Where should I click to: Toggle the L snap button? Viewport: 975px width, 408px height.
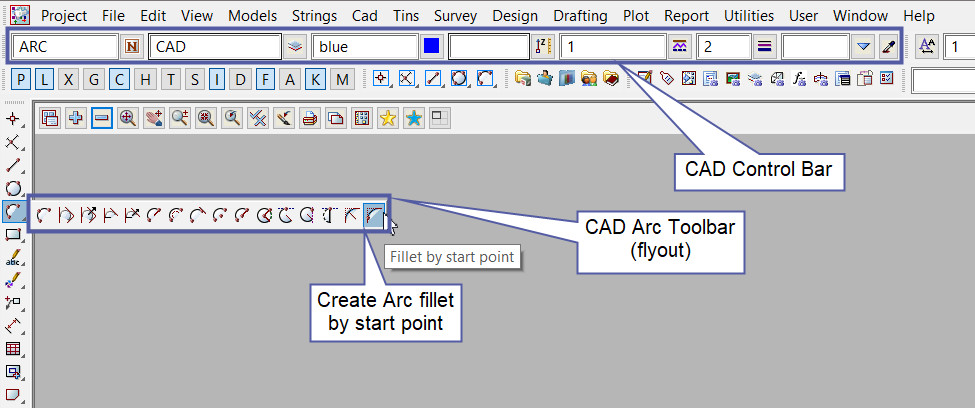point(44,79)
